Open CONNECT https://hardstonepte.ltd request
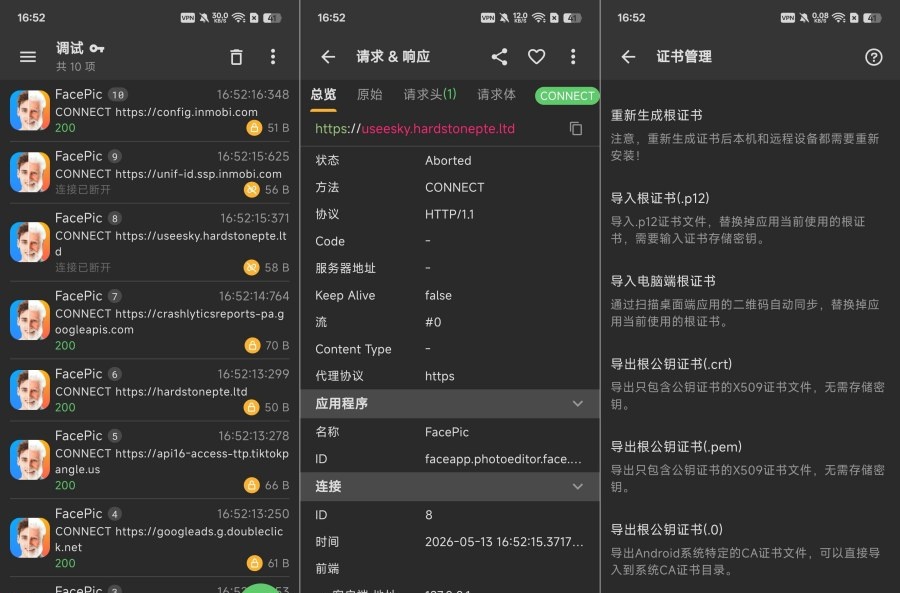This screenshot has width=900, height=593. (151, 392)
